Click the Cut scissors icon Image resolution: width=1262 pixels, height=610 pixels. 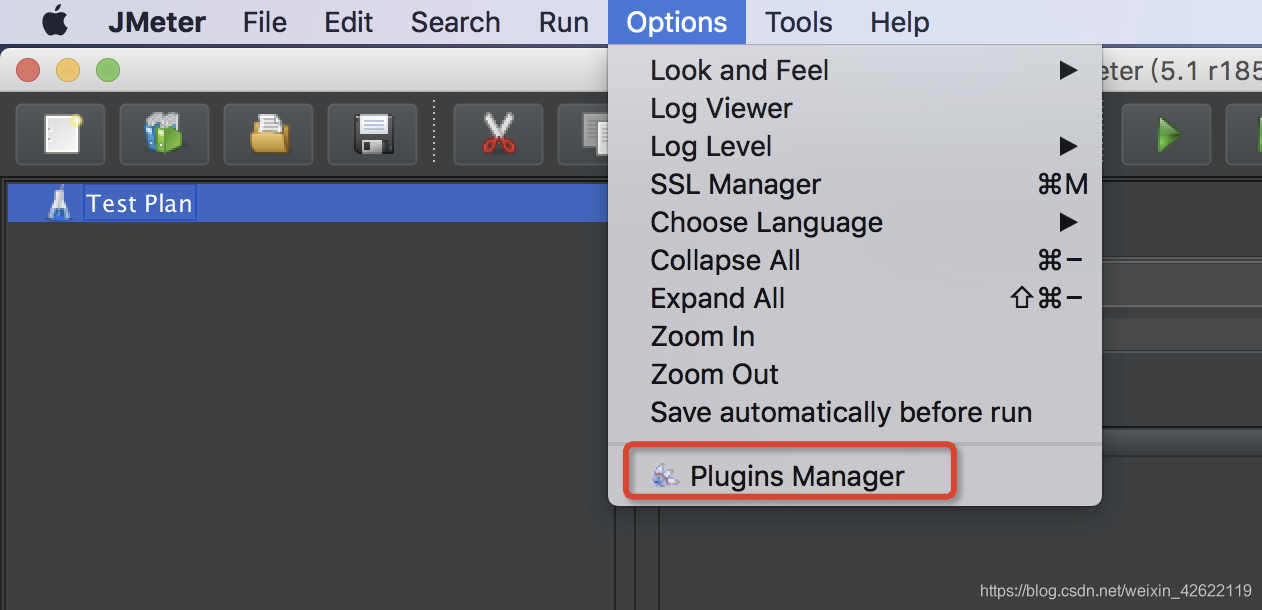pos(498,134)
